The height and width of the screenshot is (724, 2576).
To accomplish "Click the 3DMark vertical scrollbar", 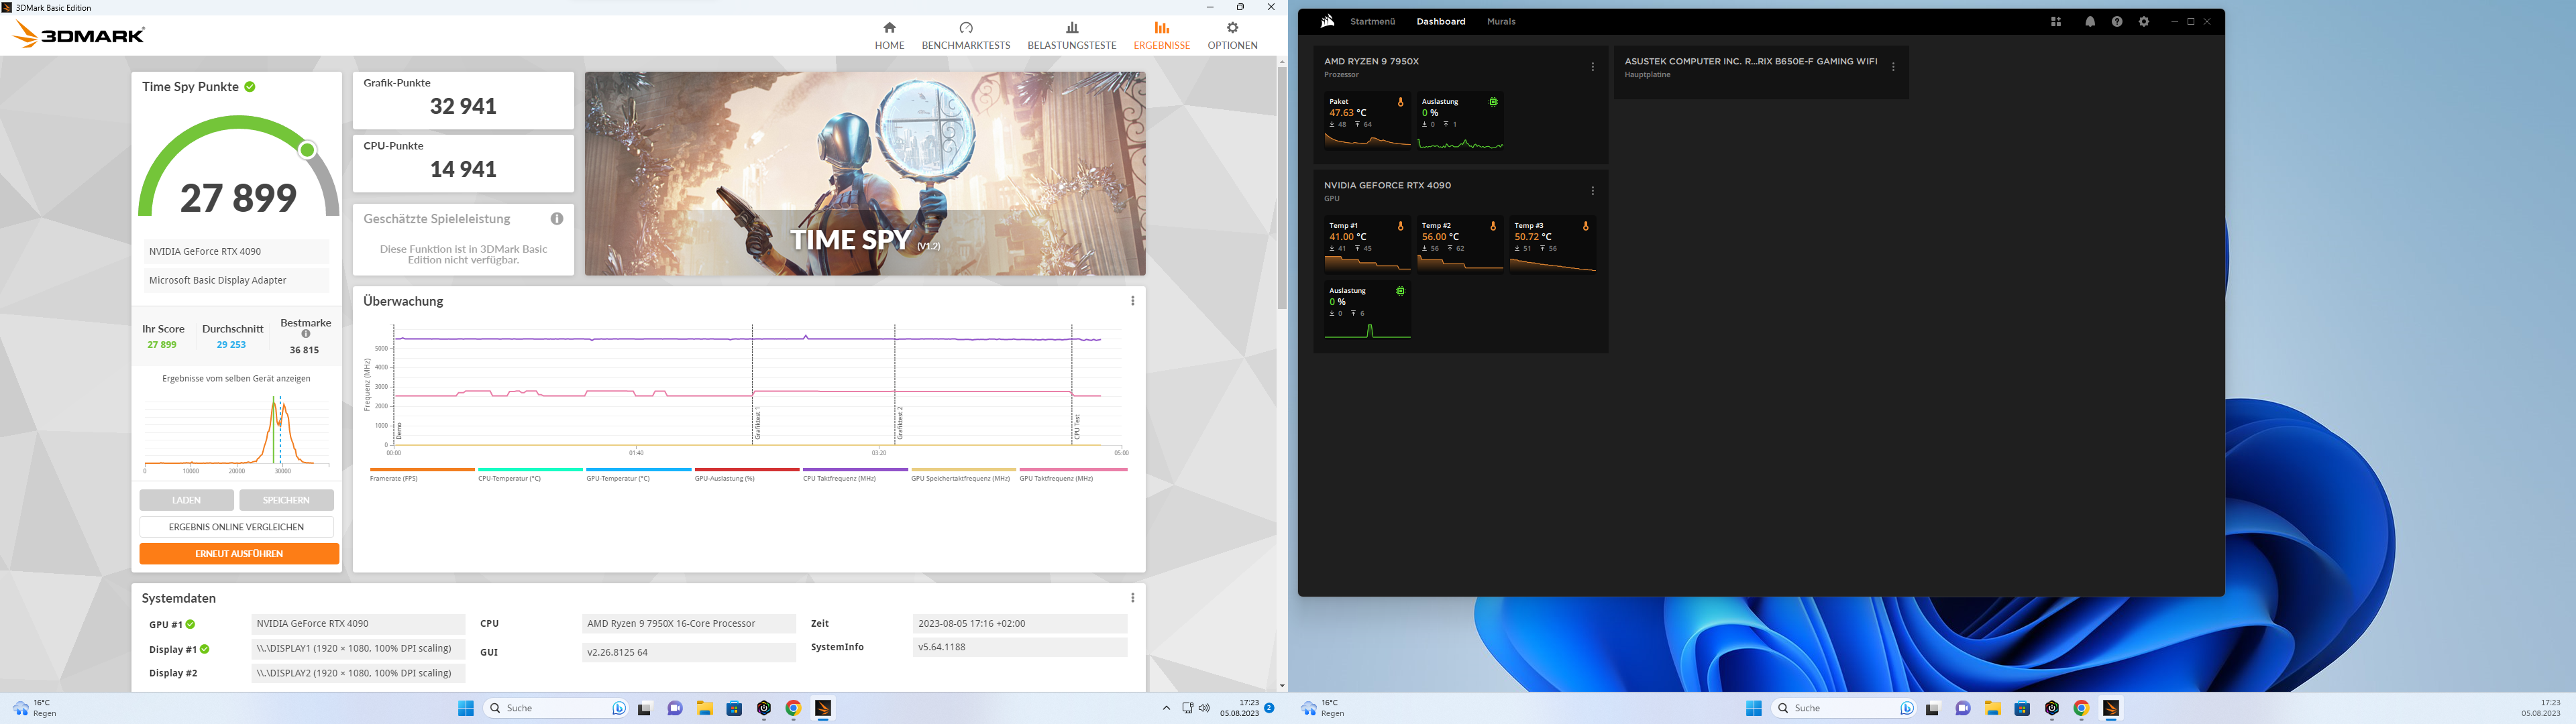I will [x=1282, y=188].
